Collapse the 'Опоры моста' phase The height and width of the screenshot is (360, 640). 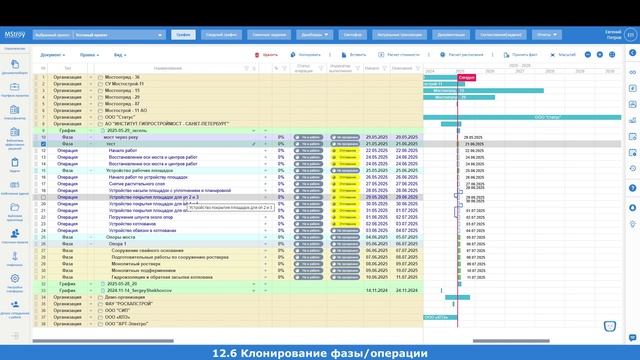pyautogui.click(x=91, y=237)
